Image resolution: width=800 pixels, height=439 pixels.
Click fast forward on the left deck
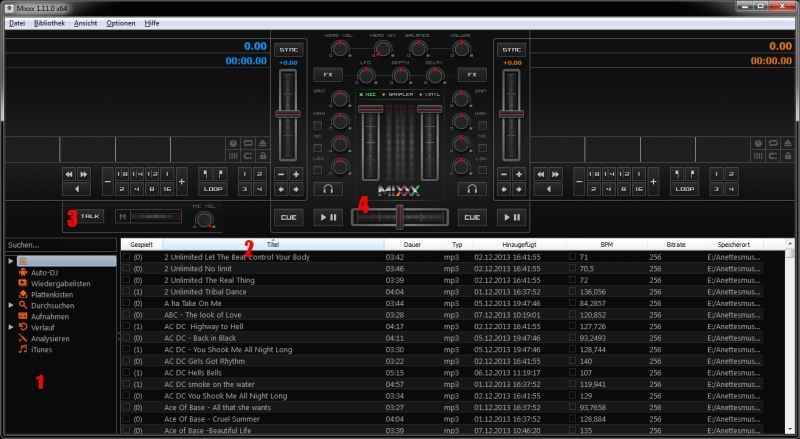coord(84,174)
